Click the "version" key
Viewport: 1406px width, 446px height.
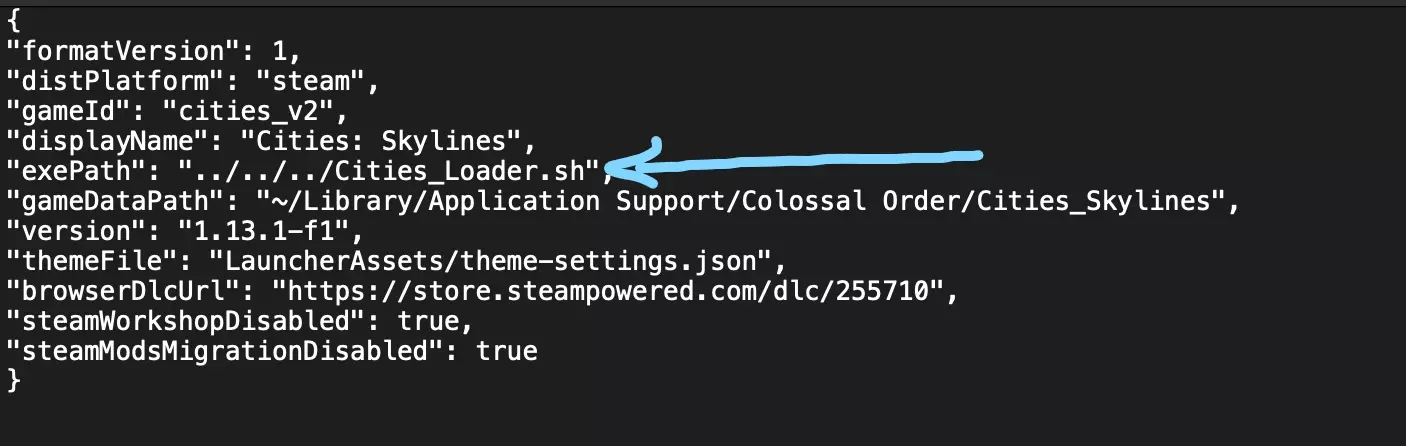tap(78, 230)
